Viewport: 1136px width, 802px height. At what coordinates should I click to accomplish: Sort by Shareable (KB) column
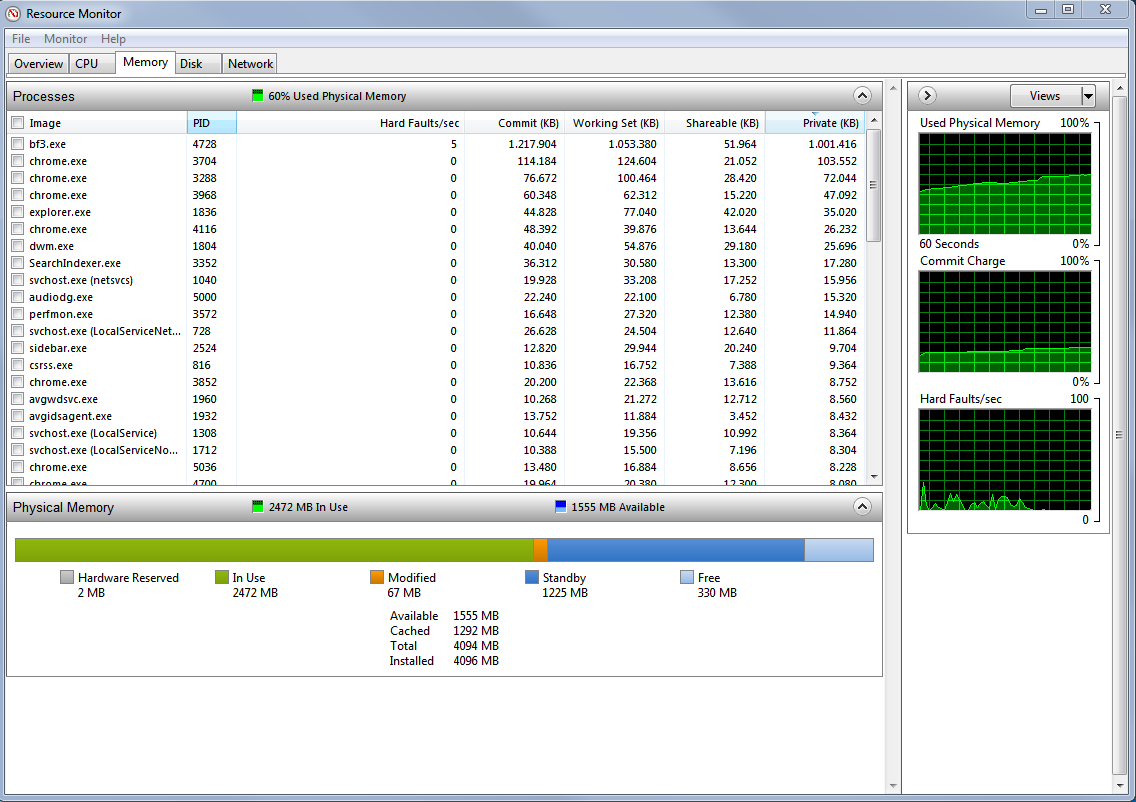pos(715,123)
